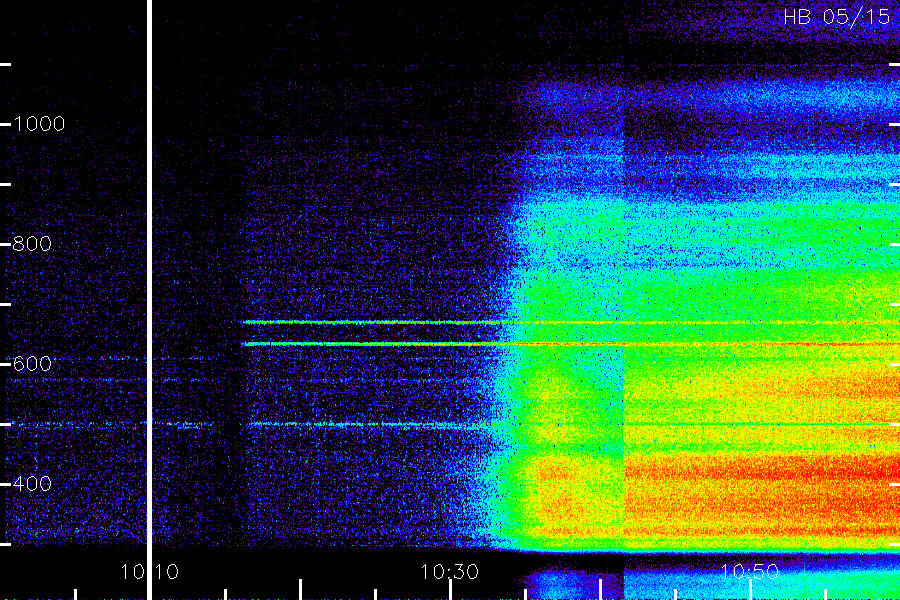Click the 10:30 time axis label
Viewport: 900px width, 600px height.
[x=449, y=572]
